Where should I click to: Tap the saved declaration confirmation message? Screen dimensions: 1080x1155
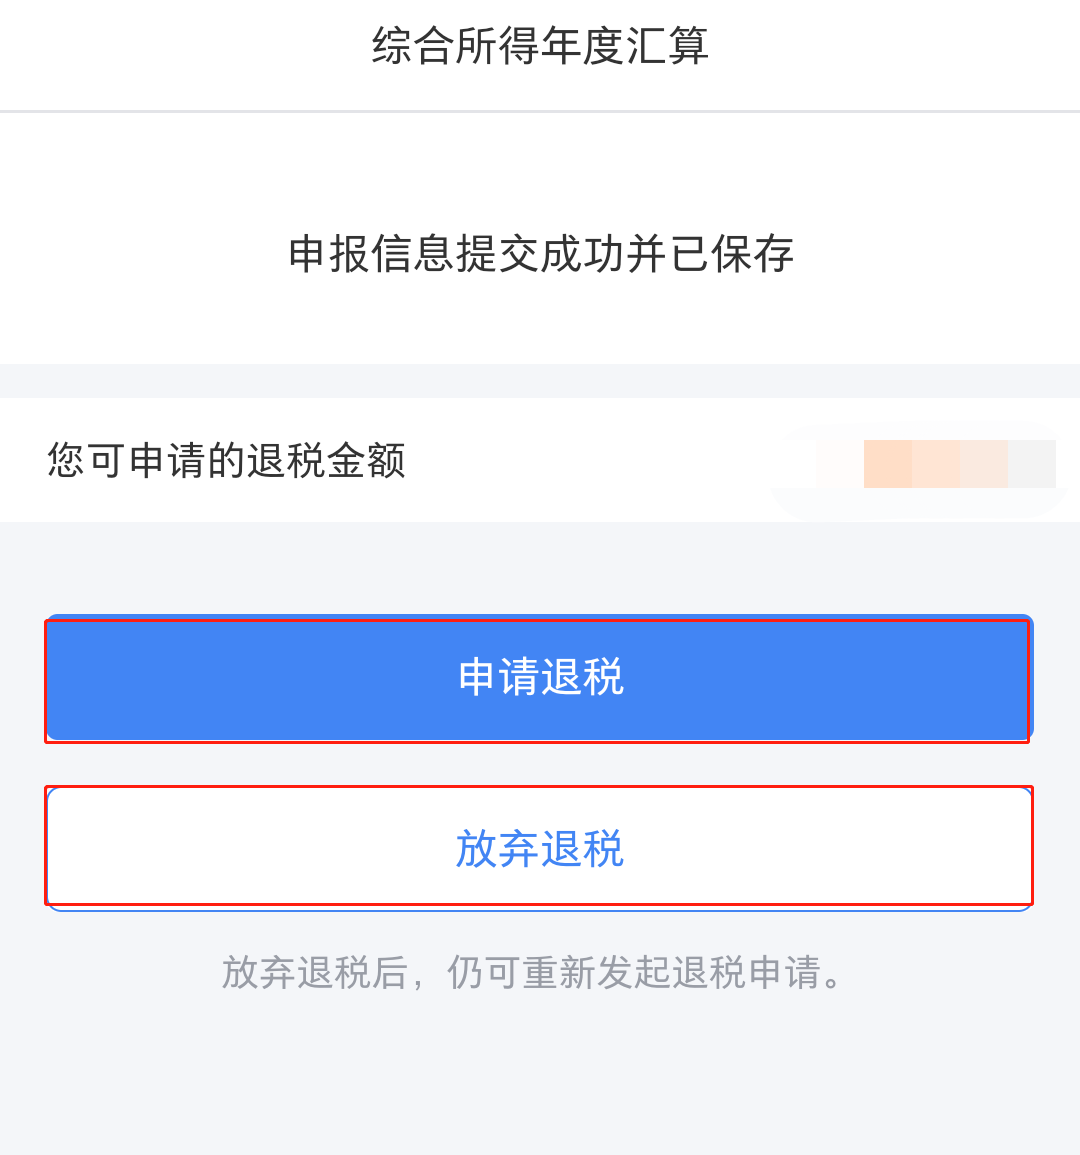click(x=540, y=254)
